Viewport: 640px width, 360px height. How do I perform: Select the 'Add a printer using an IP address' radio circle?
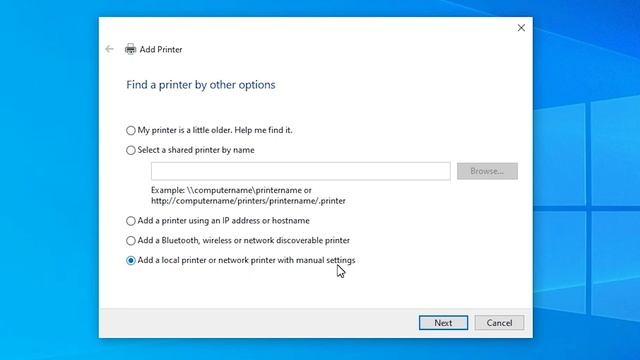point(131,221)
